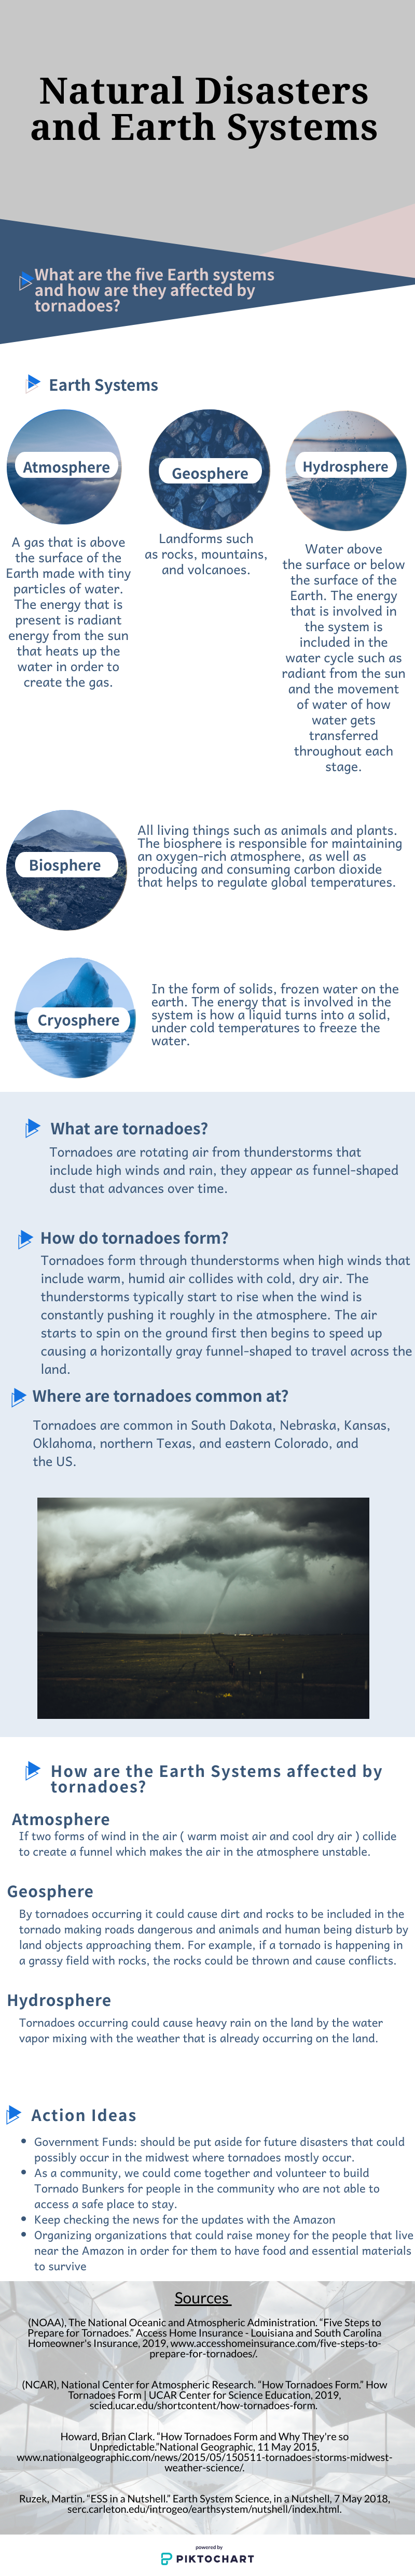Open the underlined Sources heading
Screen dimensions: 415x2576
click(202, 2298)
